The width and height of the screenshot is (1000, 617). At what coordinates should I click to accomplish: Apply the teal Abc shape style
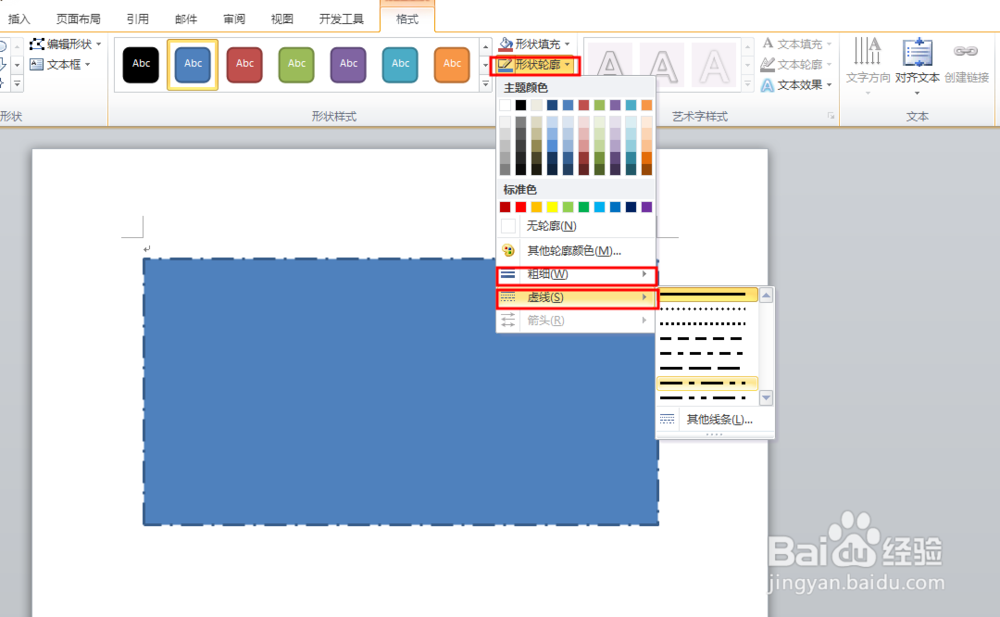pyautogui.click(x=401, y=64)
